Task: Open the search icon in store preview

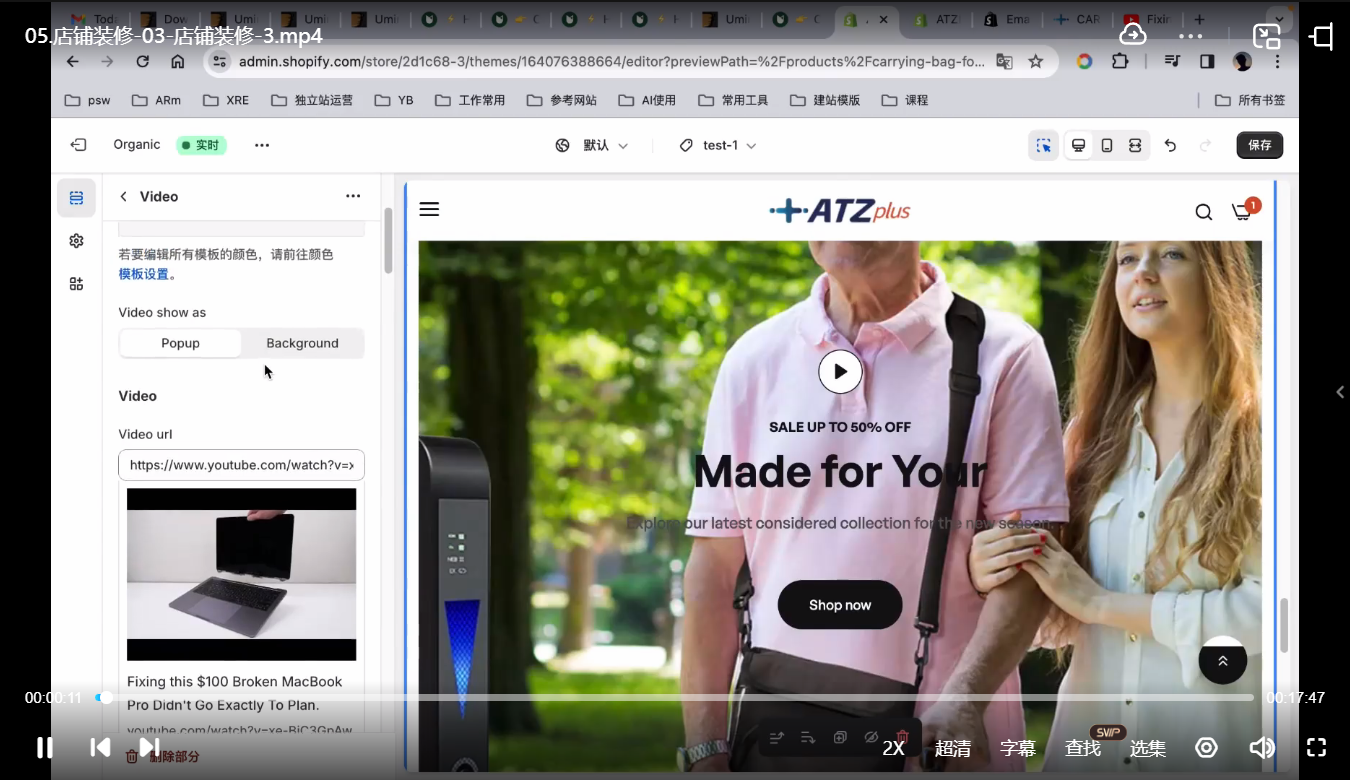Action: (x=1204, y=212)
